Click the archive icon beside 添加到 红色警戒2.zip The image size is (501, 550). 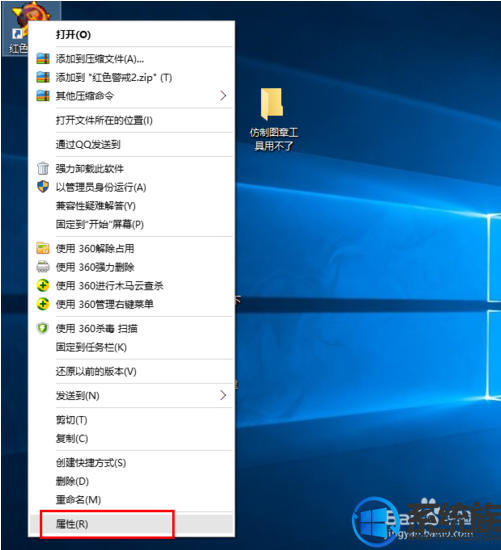tap(43, 77)
